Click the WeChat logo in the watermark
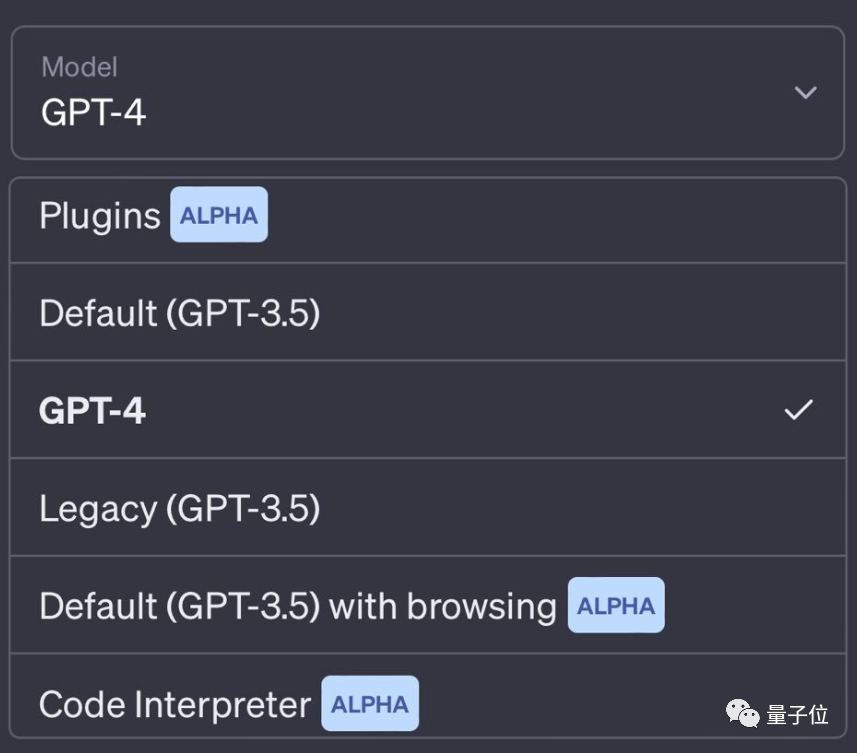 pos(743,713)
